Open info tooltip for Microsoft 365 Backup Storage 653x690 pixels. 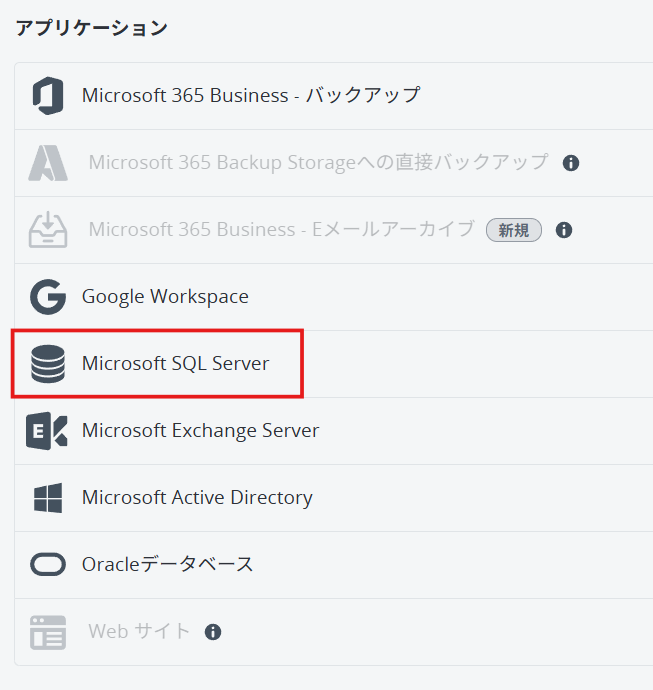point(571,163)
